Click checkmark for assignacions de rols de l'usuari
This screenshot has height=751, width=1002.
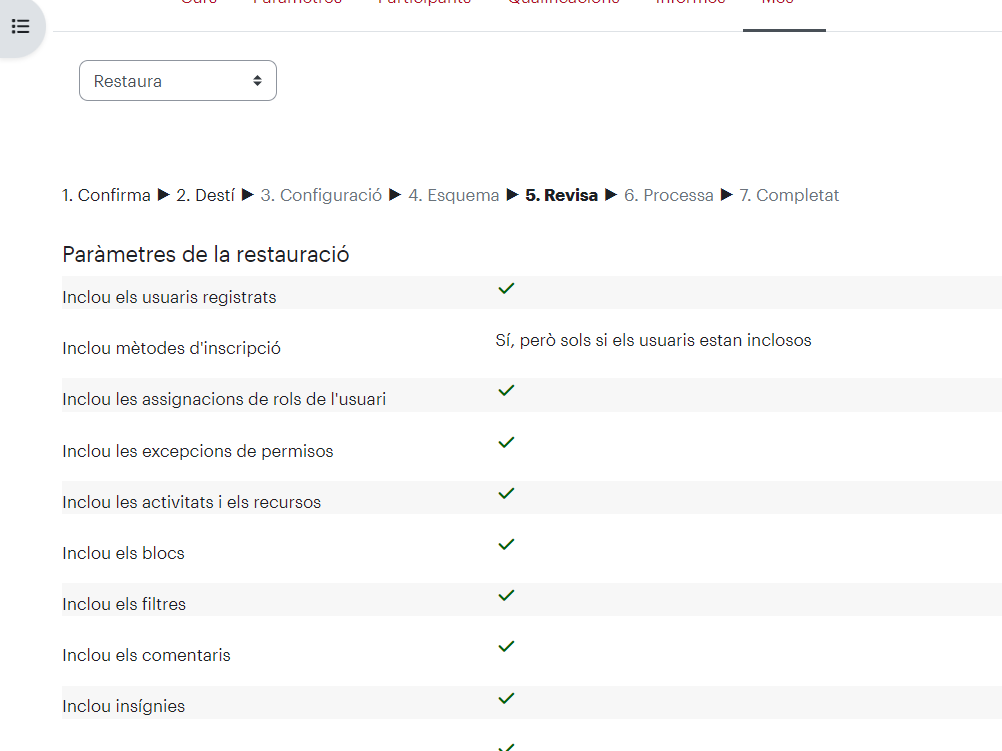coord(506,391)
